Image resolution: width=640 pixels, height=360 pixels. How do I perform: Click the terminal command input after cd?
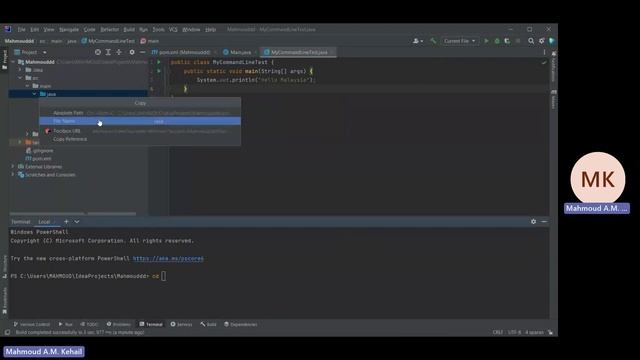[x=164, y=276]
